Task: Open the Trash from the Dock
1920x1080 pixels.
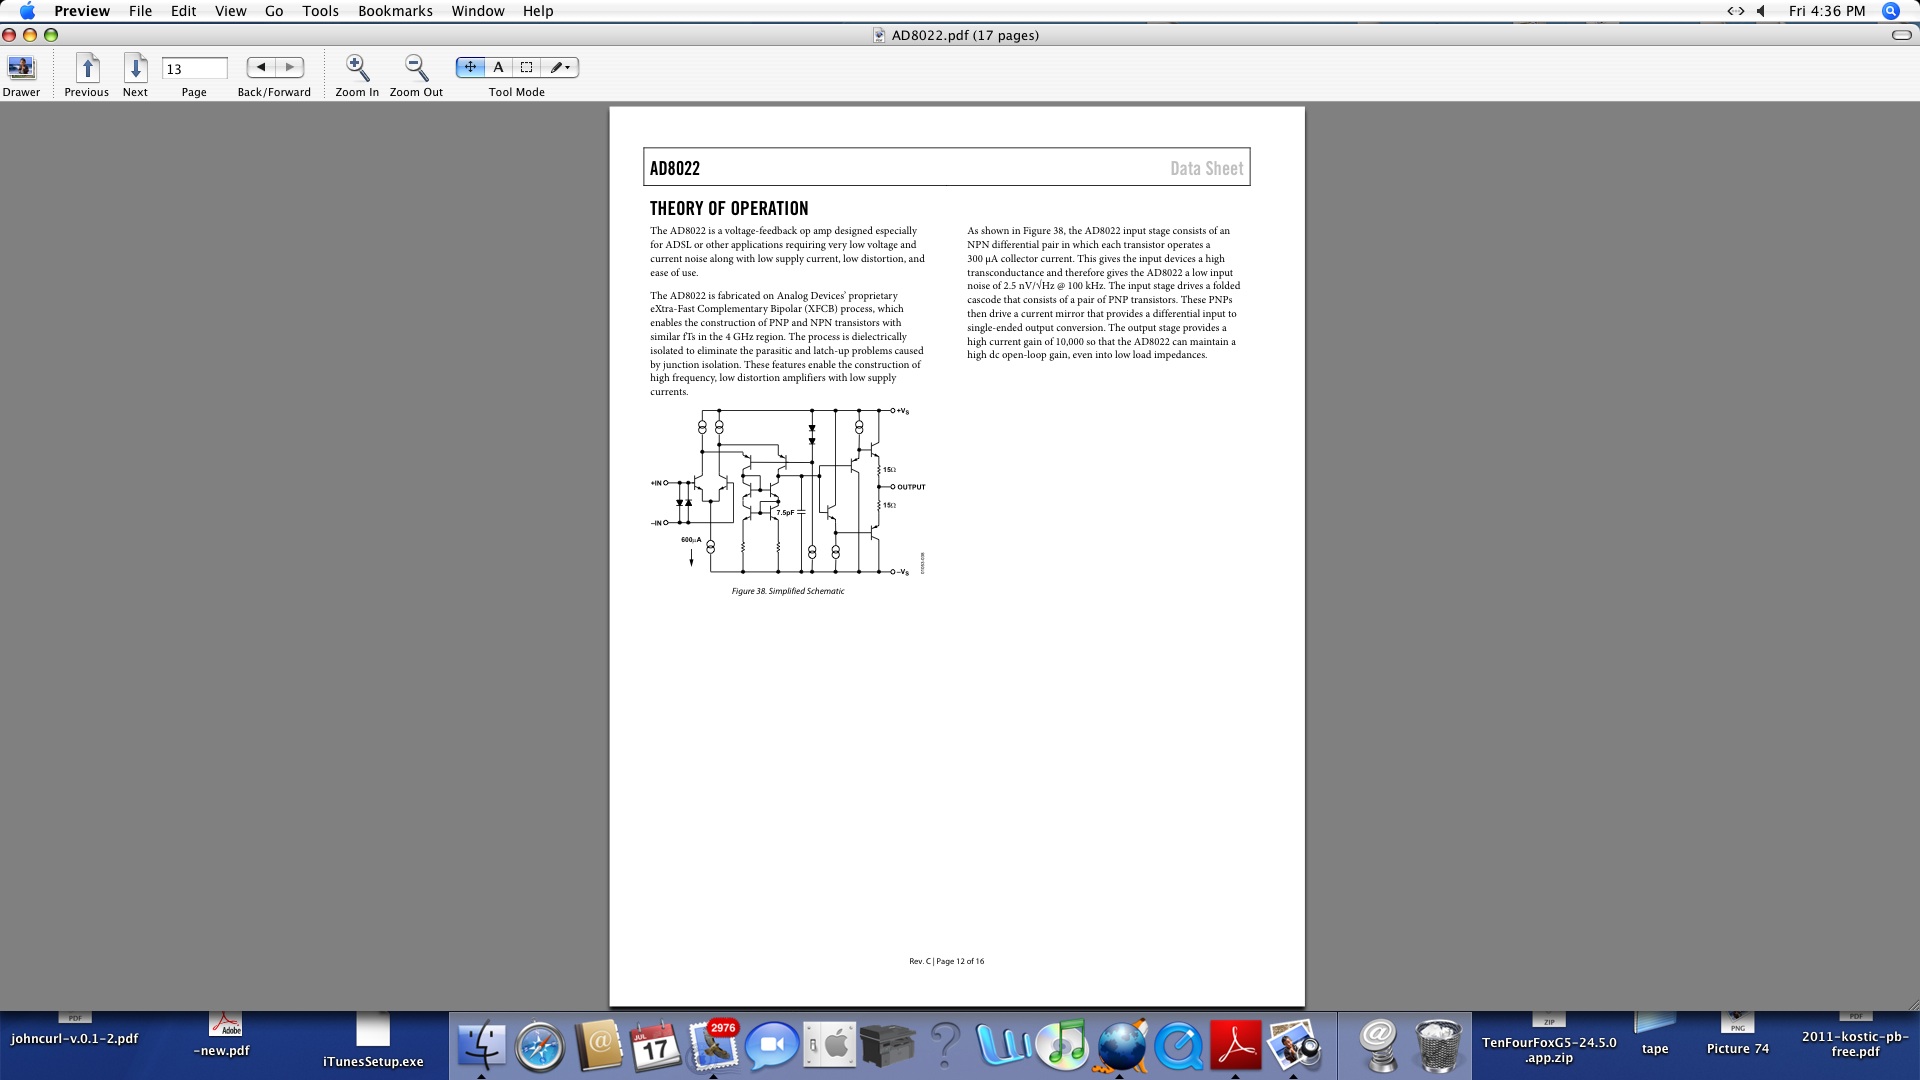Action: 1438,1046
